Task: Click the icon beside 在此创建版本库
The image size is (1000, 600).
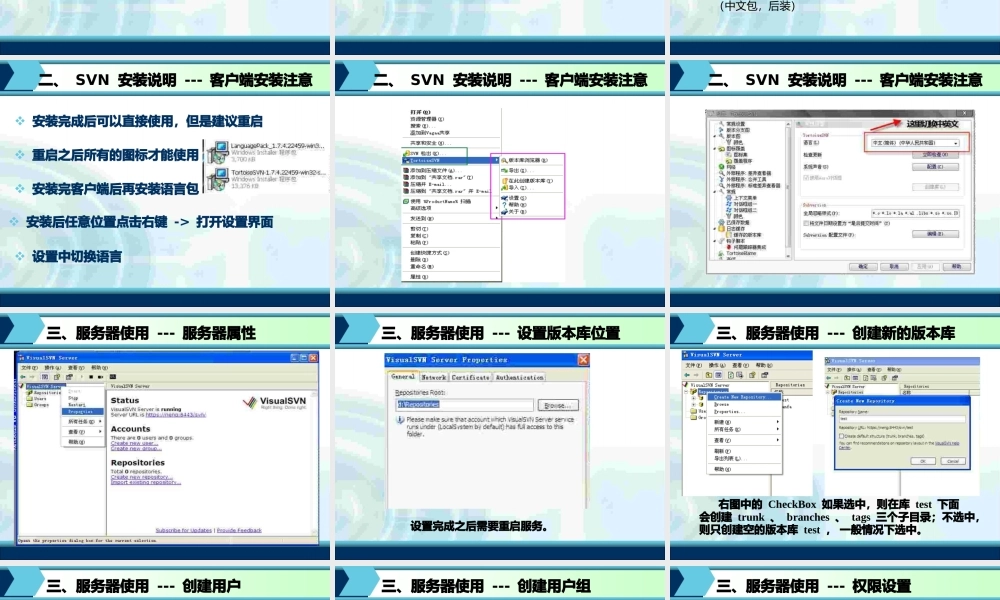Action: (504, 181)
